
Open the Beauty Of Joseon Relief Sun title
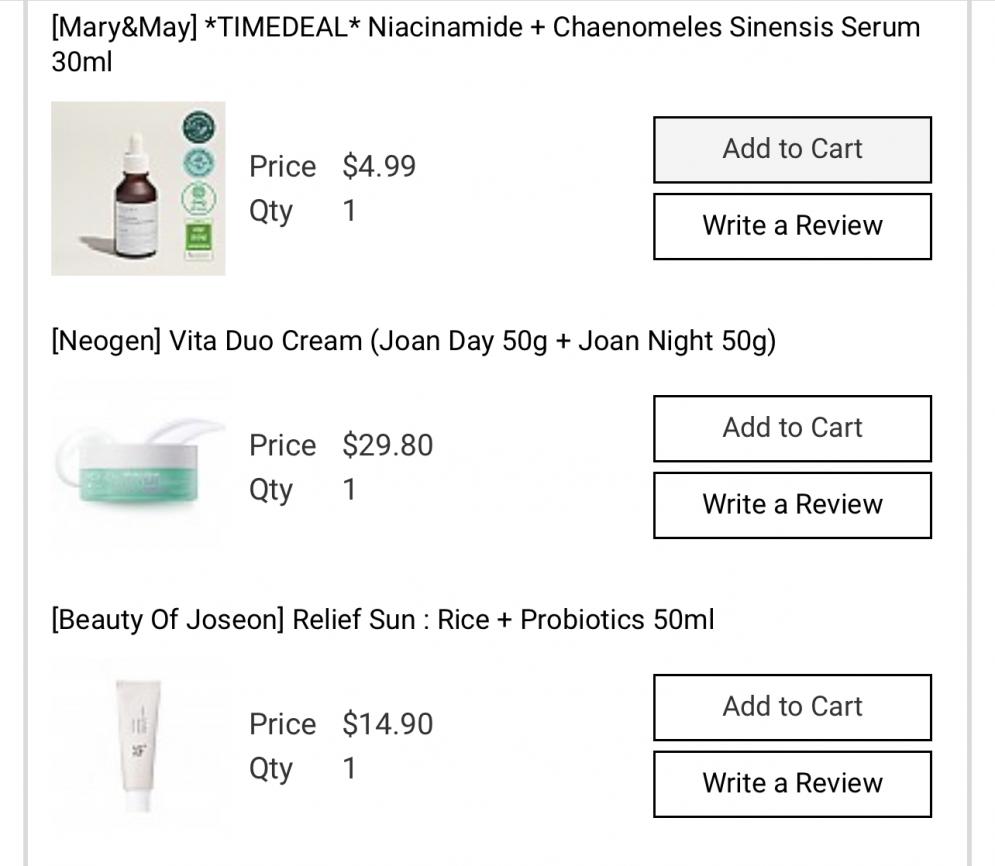click(382, 620)
